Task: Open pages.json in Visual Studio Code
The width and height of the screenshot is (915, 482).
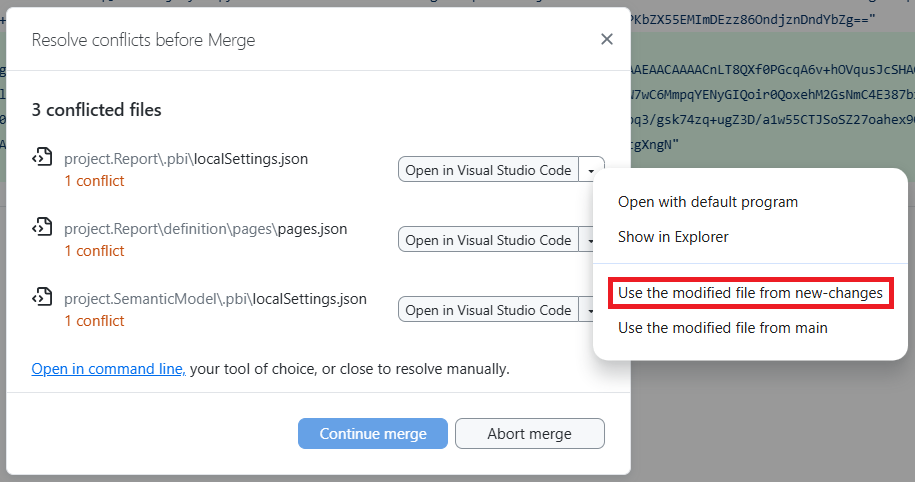Action: [488, 240]
